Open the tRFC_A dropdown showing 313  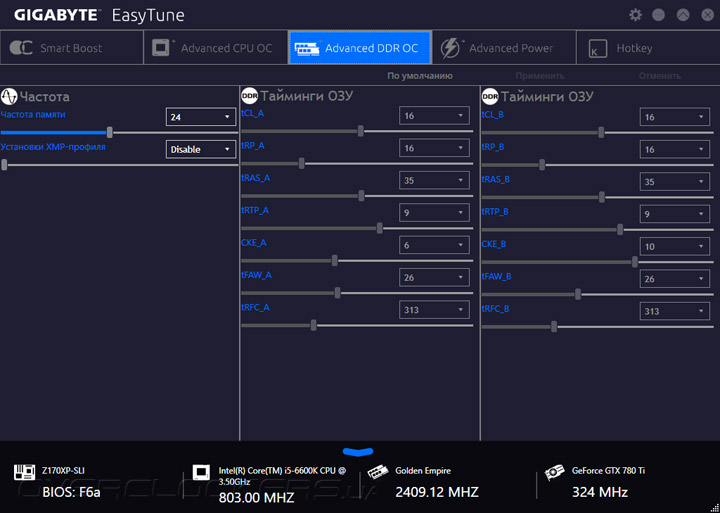point(434,310)
